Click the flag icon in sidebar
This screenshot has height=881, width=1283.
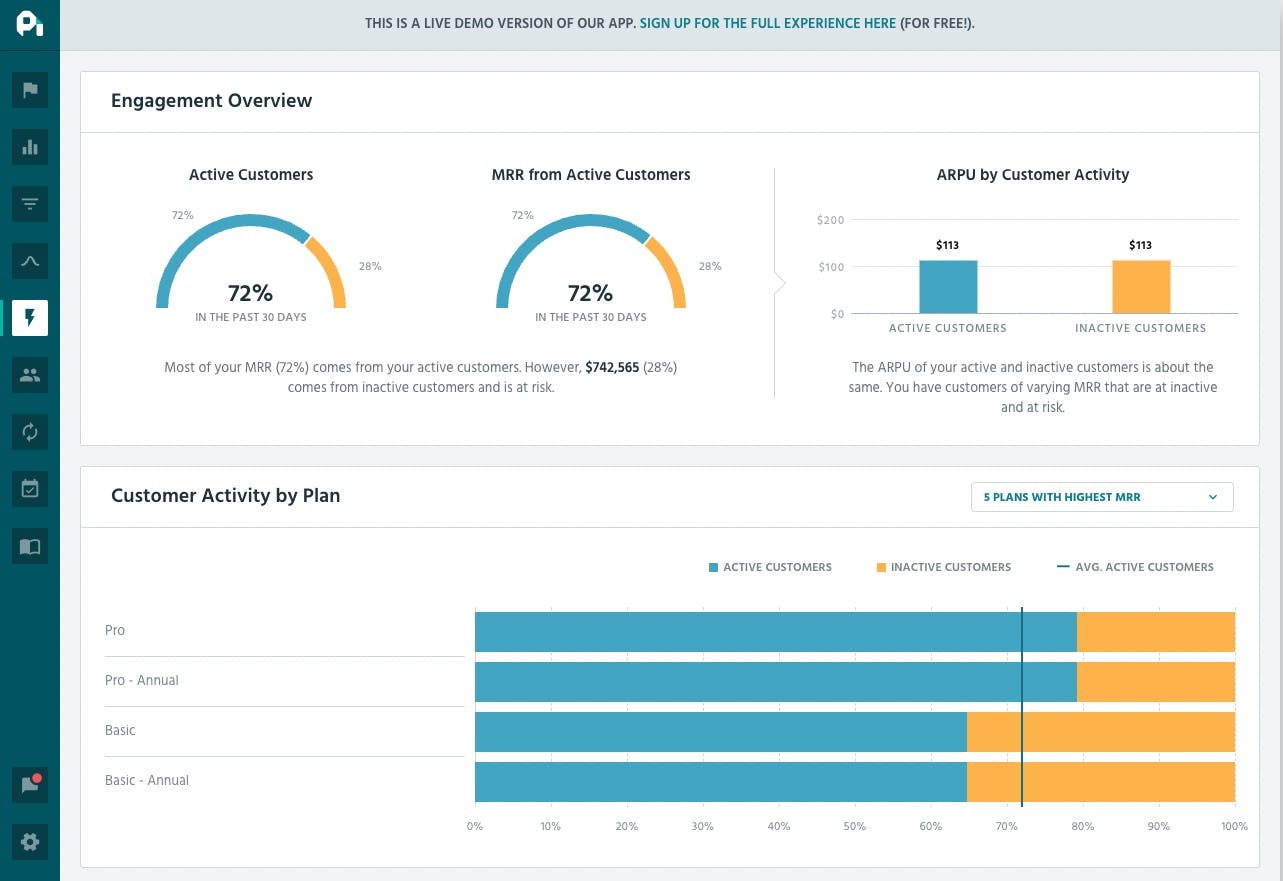click(x=30, y=91)
